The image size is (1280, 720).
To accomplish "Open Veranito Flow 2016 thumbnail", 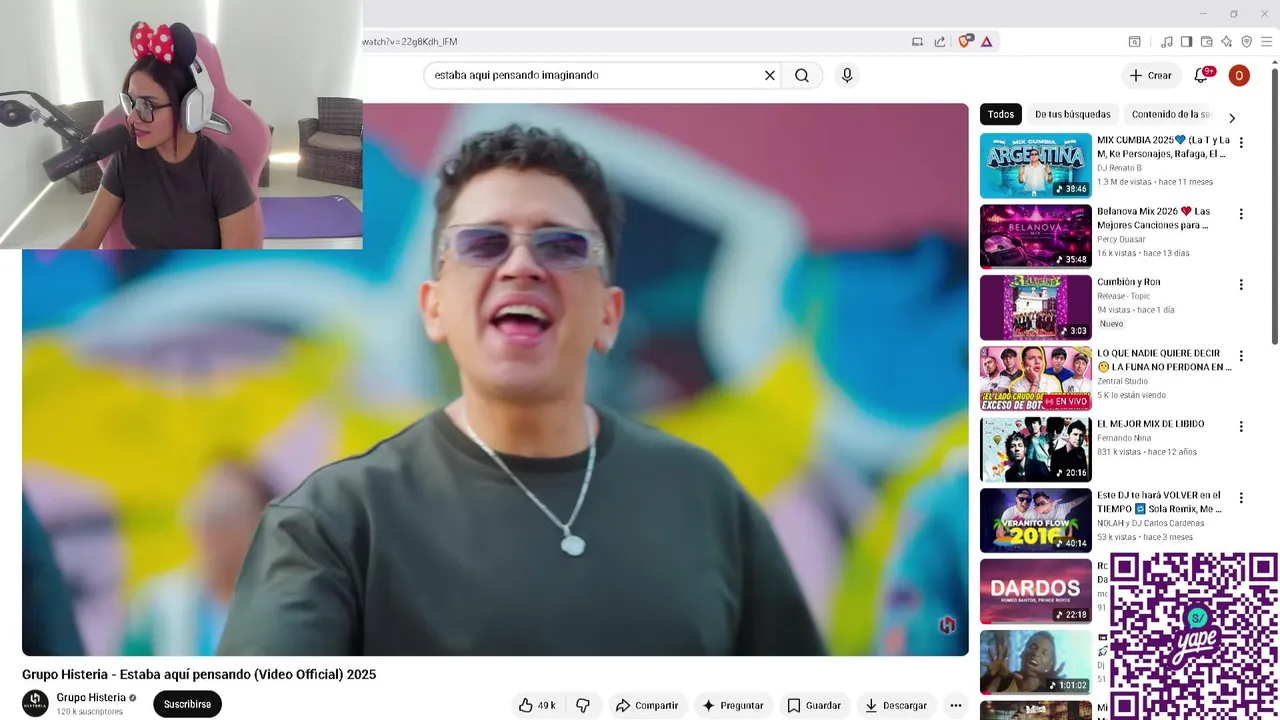I will coord(1035,520).
